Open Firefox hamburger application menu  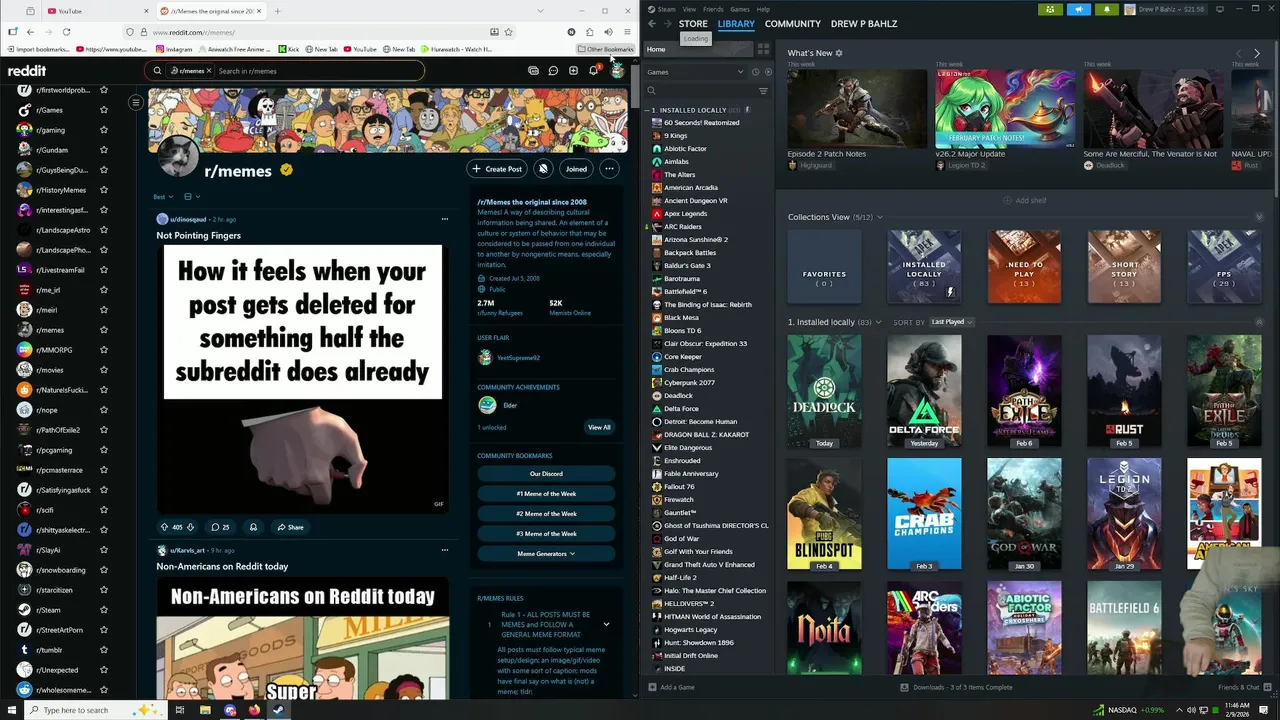[627, 32]
